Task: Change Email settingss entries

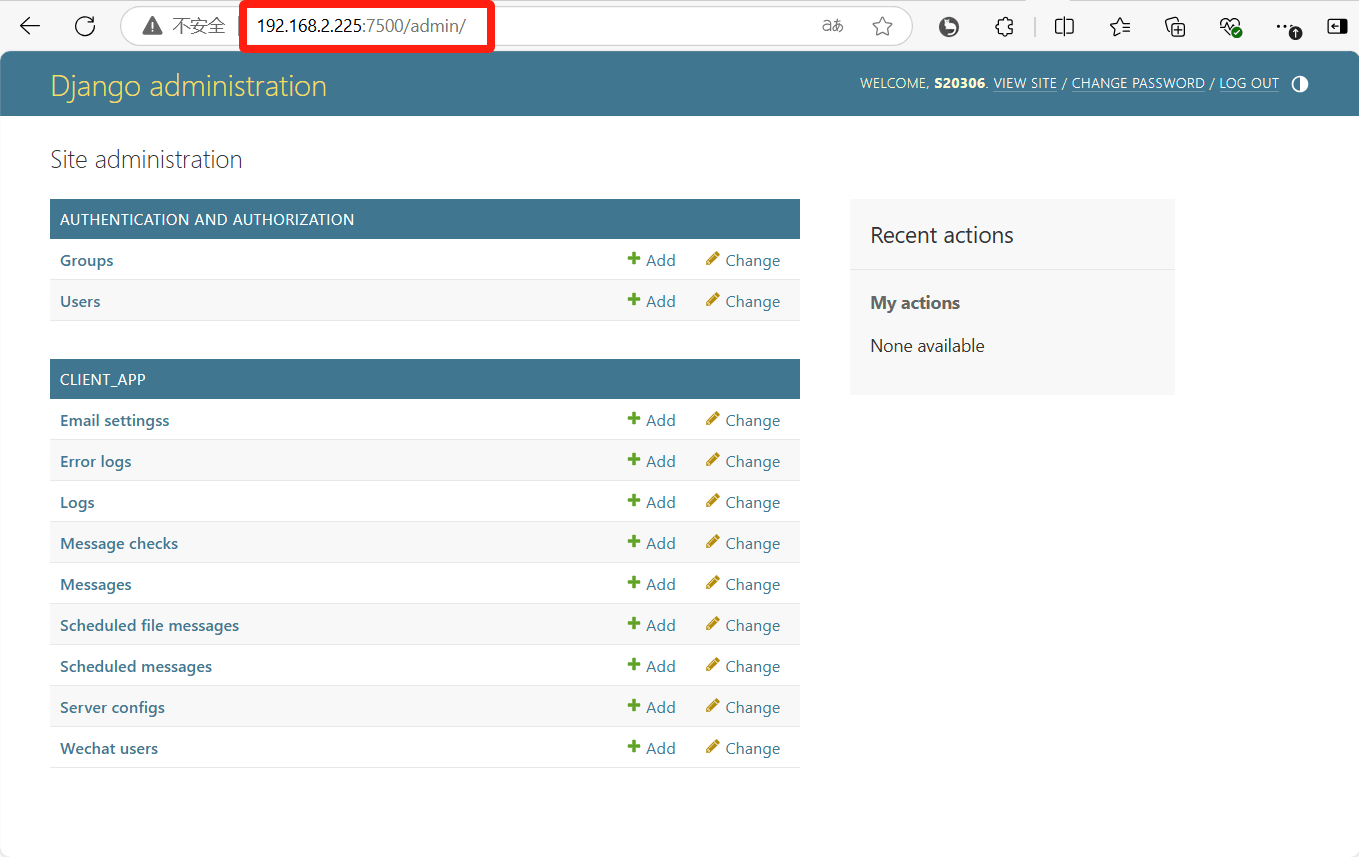Action: pos(742,420)
